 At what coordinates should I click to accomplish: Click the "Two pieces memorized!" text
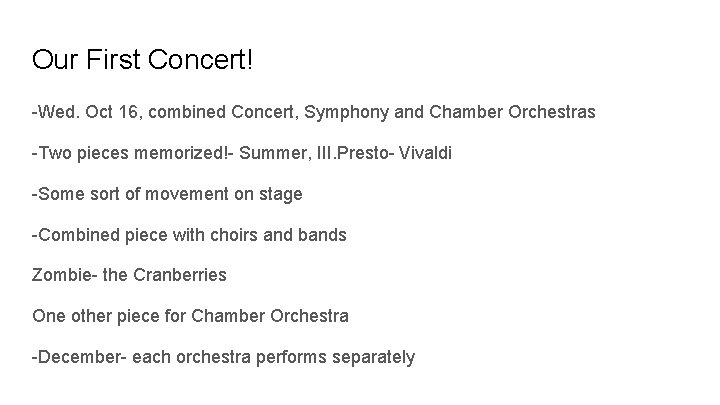121,153
